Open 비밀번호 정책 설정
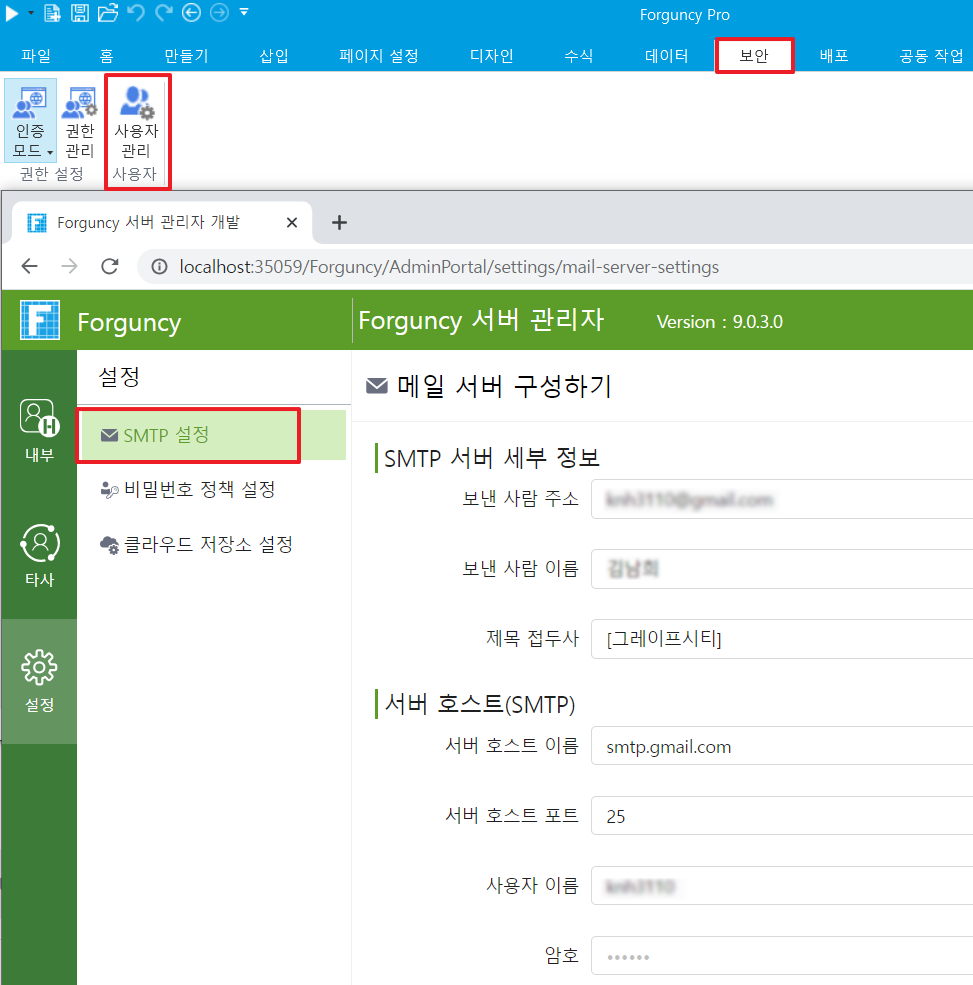973x985 pixels. (188, 489)
